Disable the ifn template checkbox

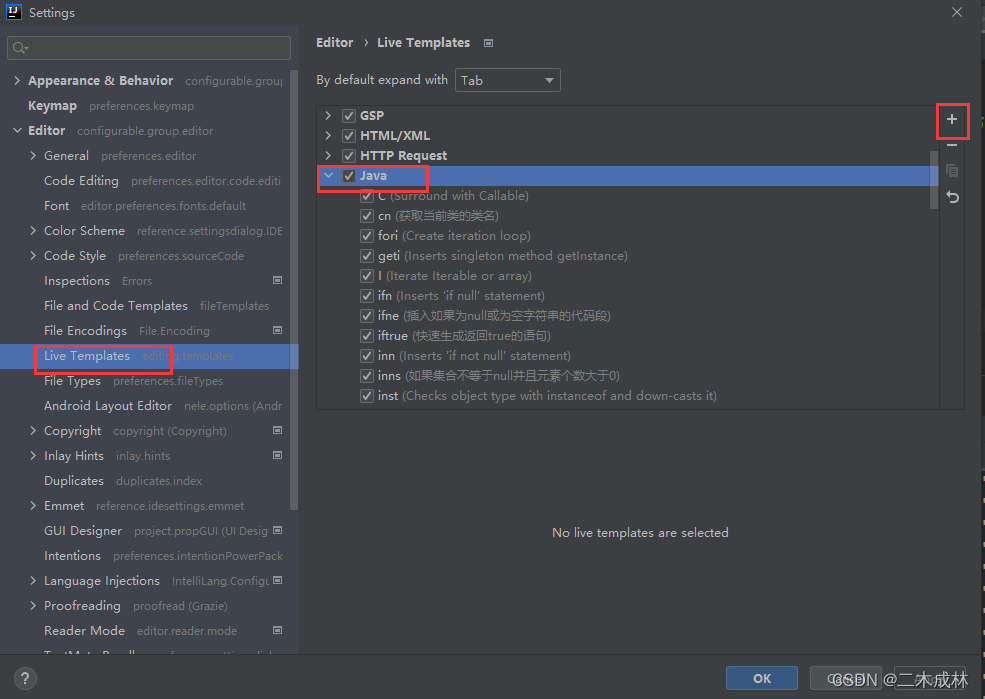(x=367, y=296)
